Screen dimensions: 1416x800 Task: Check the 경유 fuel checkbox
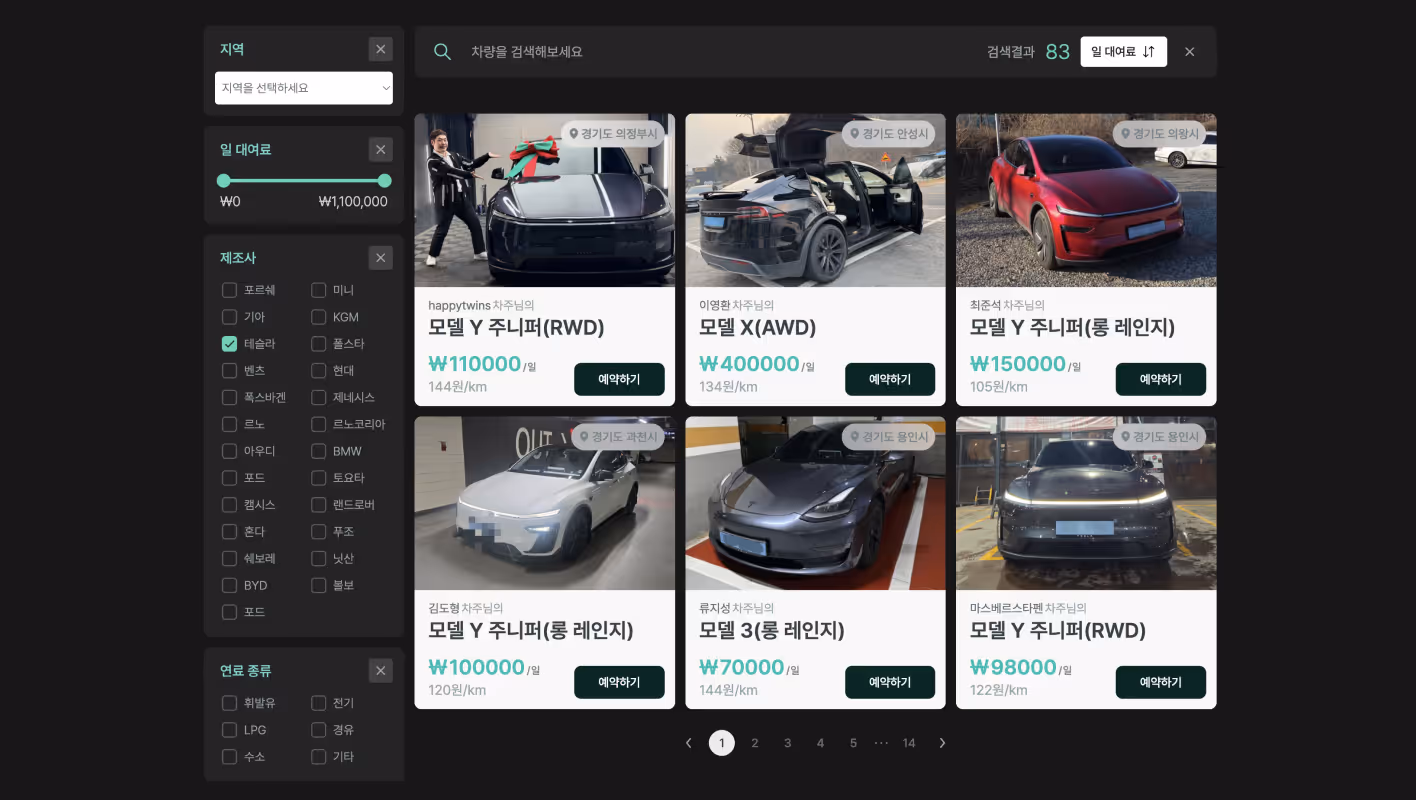[318, 730]
